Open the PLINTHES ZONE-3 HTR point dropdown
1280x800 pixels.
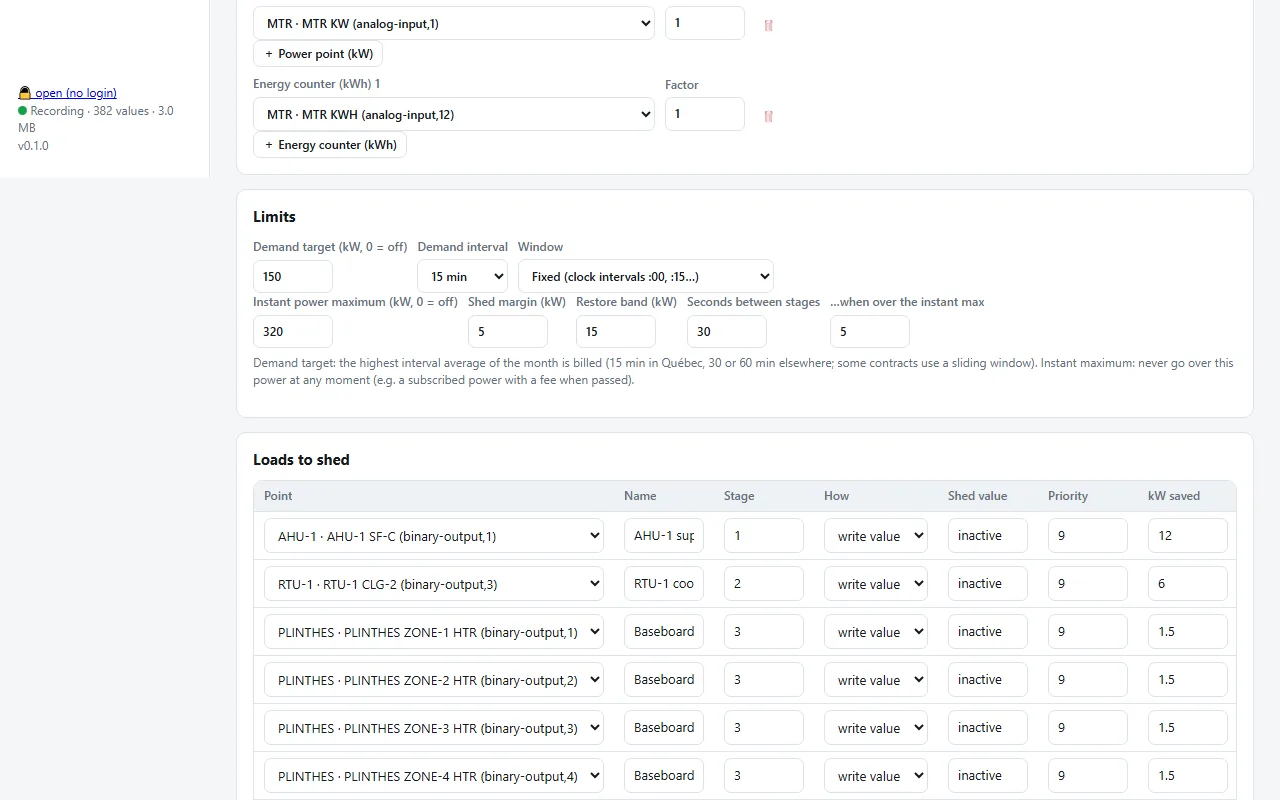[x=434, y=727]
